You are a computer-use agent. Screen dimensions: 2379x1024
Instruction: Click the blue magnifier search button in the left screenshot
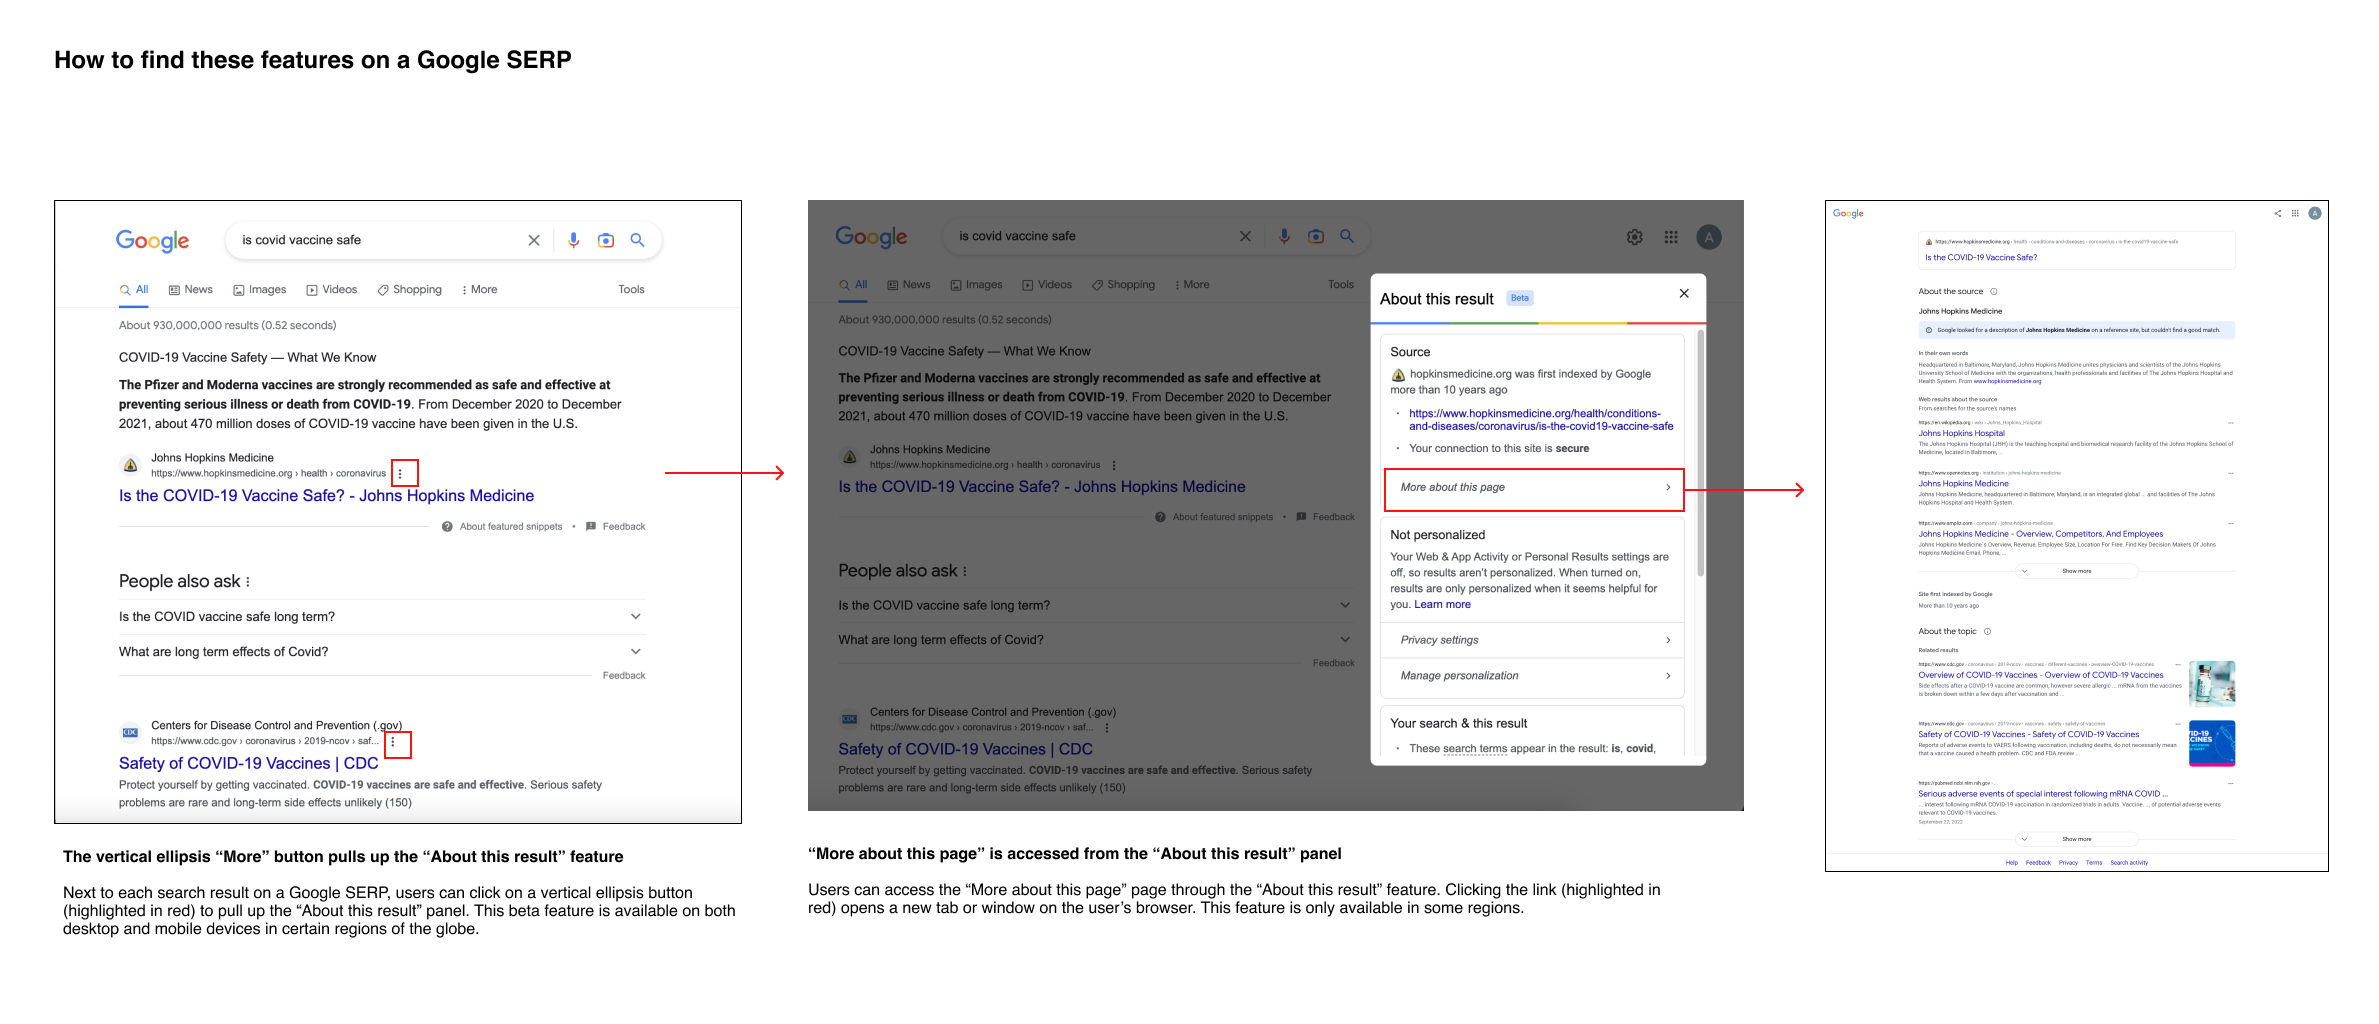coord(637,240)
